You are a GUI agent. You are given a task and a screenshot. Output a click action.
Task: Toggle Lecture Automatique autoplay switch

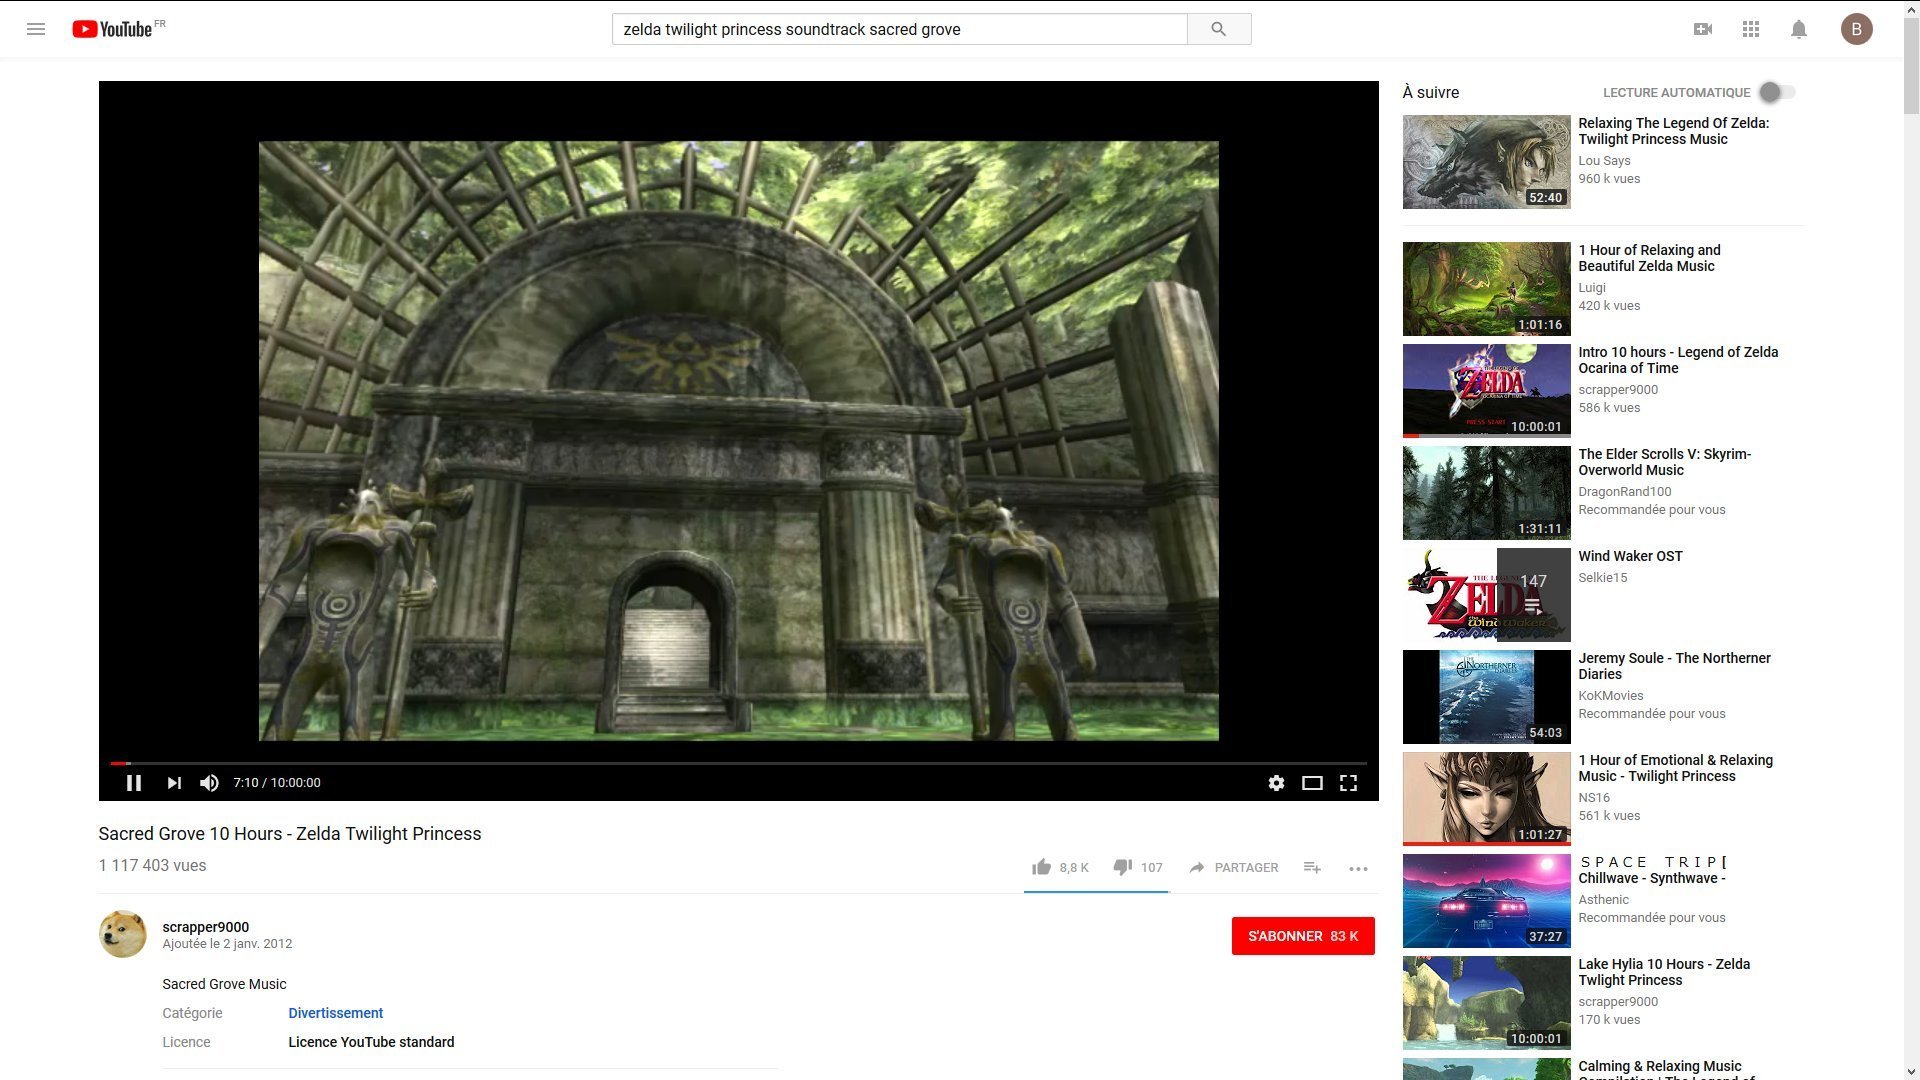pos(1777,92)
